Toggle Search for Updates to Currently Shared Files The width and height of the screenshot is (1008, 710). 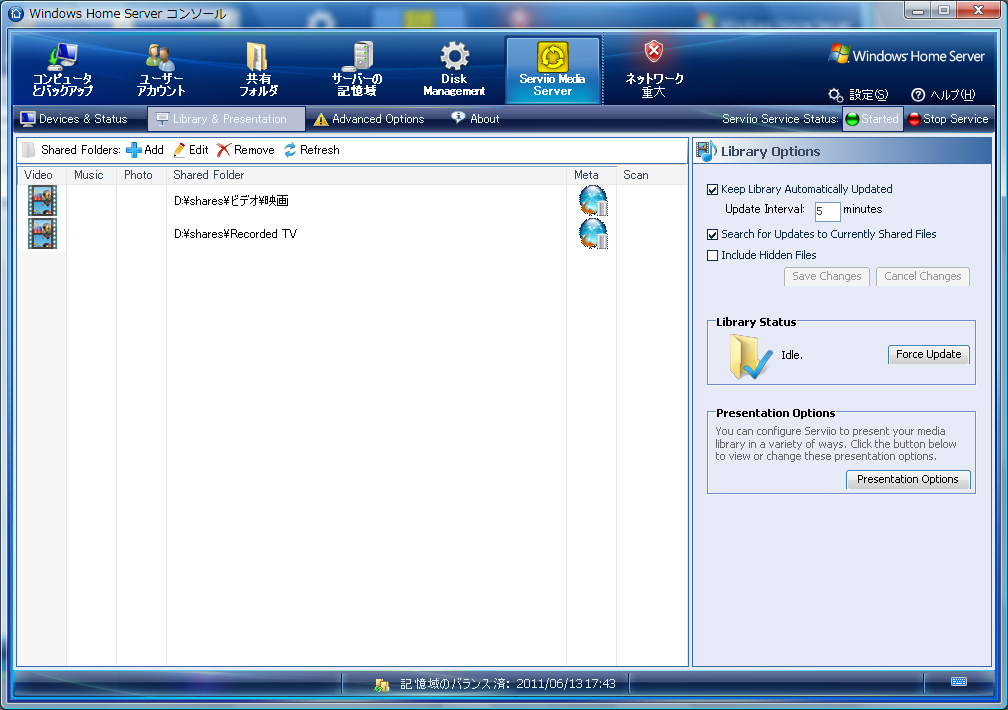tap(713, 234)
